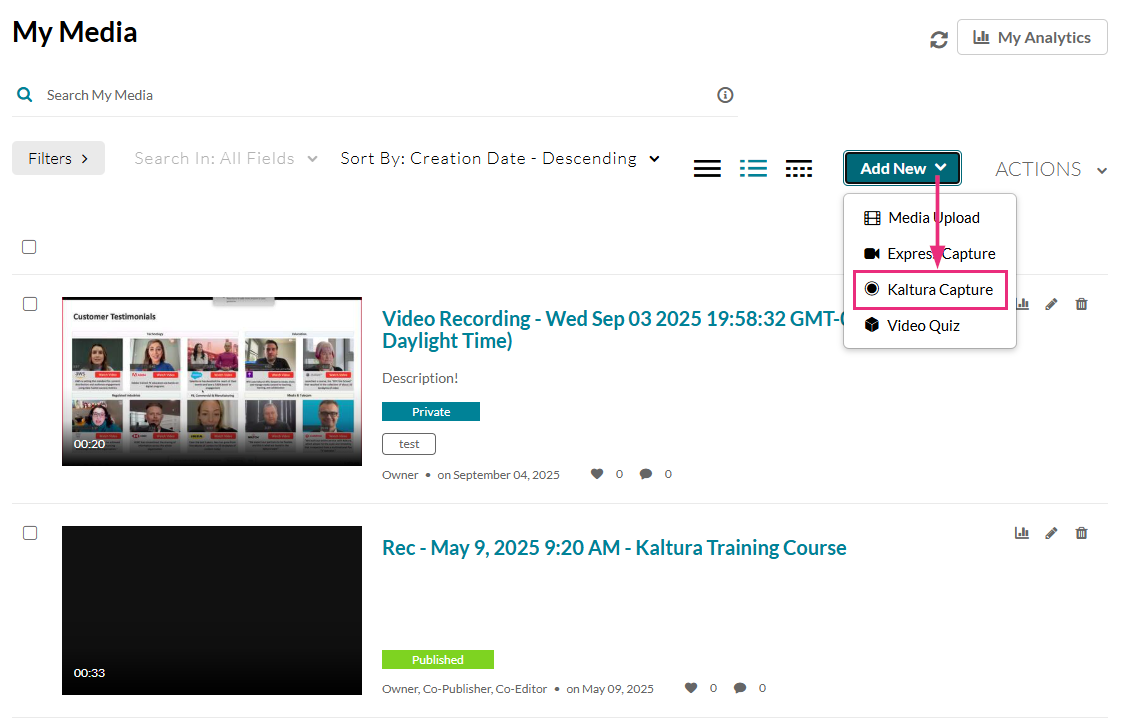This screenshot has height=728, width=1126.
Task: Open Video Recording - Wed Sep 03 title
Action: pos(613,330)
